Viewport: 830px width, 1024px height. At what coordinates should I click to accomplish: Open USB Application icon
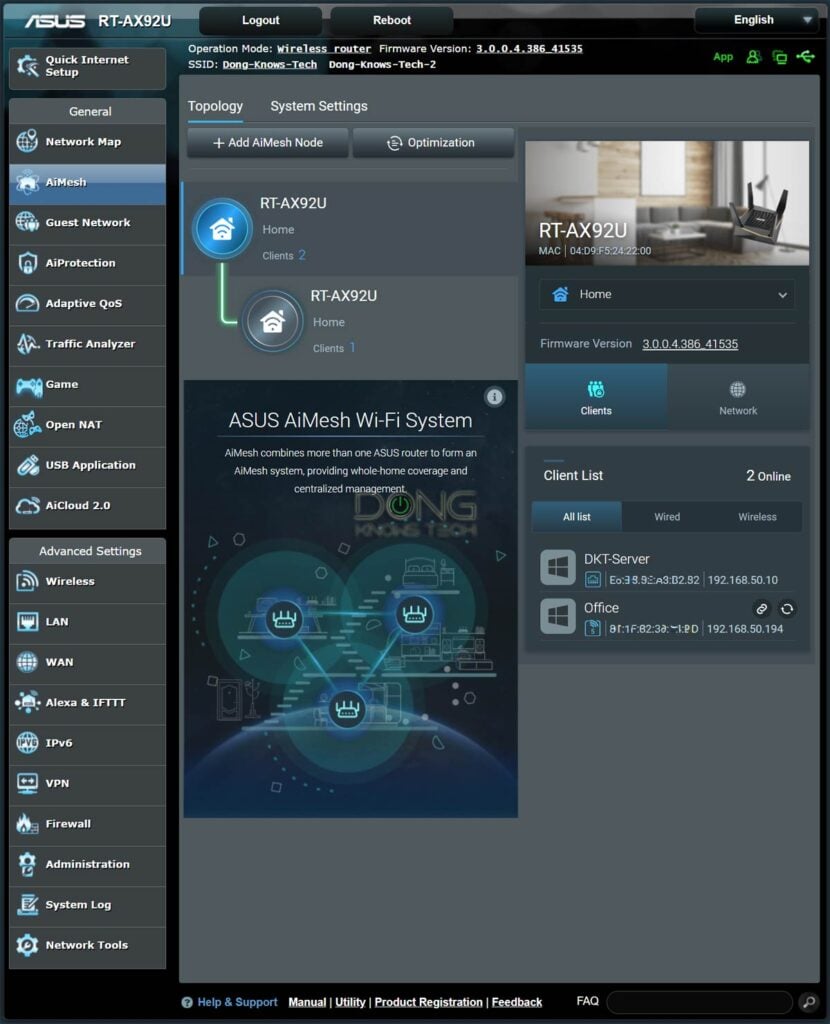[x=27, y=465]
